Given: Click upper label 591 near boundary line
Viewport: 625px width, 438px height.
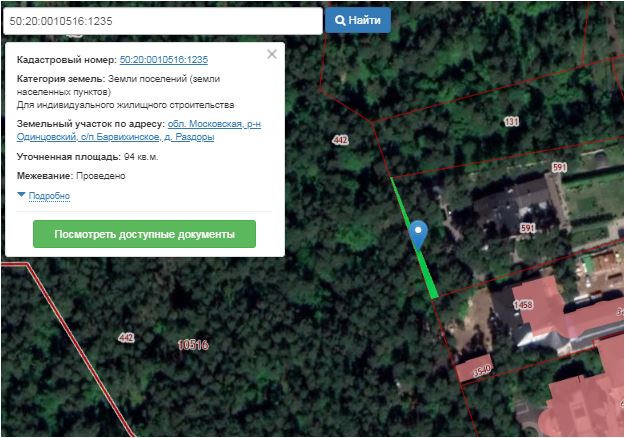Looking at the screenshot, I should (x=559, y=167).
